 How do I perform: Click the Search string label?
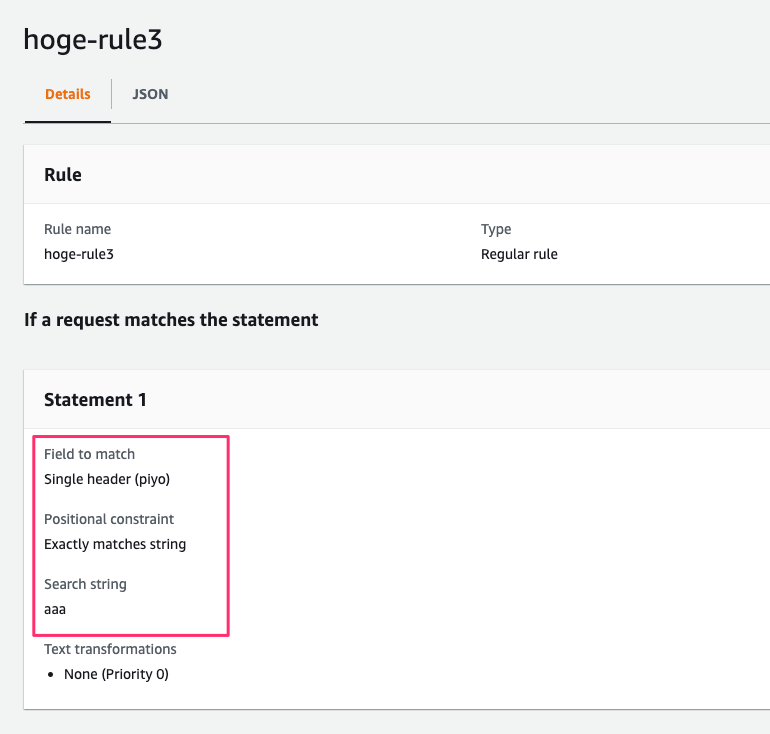pyautogui.click(x=85, y=584)
